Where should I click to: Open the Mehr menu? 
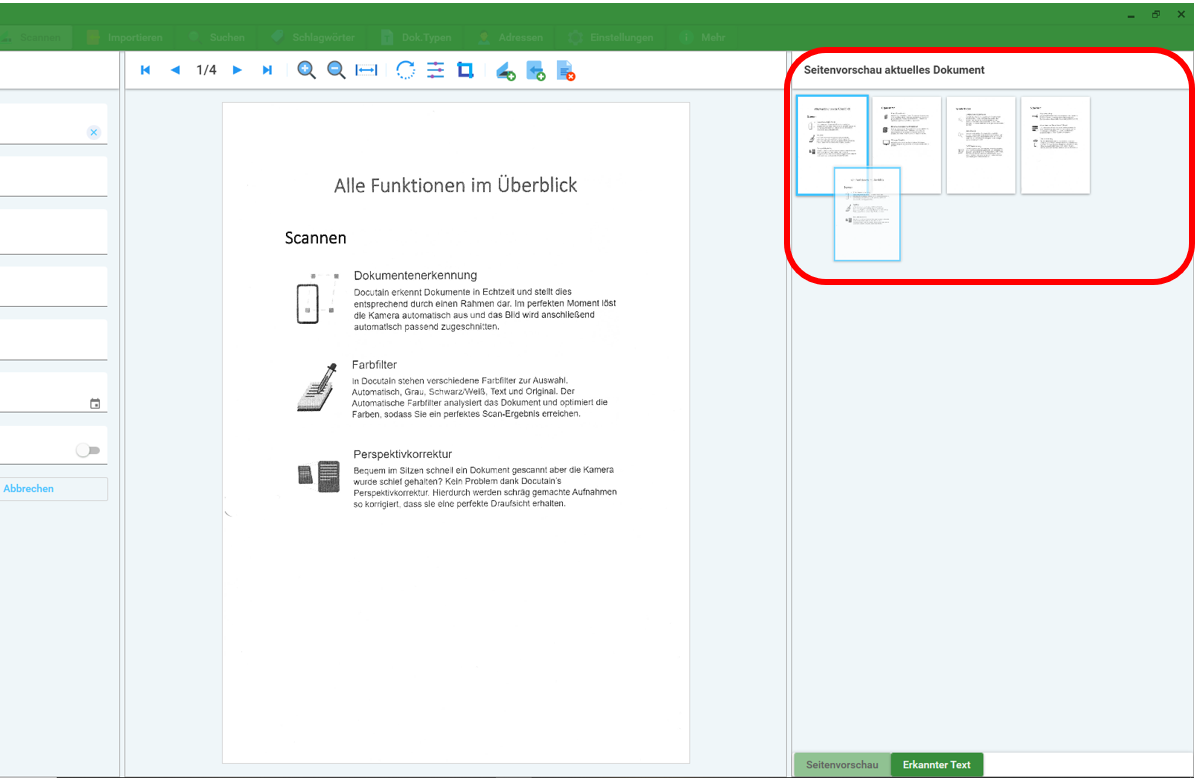coord(703,37)
